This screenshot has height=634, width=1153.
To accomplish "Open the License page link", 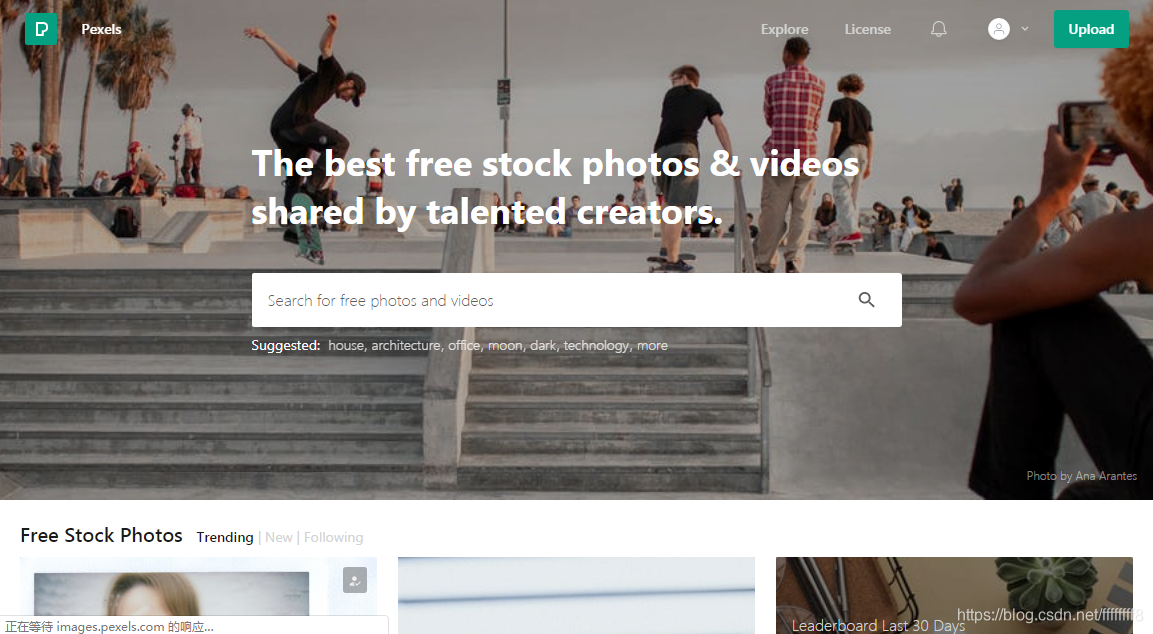I will pos(868,29).
